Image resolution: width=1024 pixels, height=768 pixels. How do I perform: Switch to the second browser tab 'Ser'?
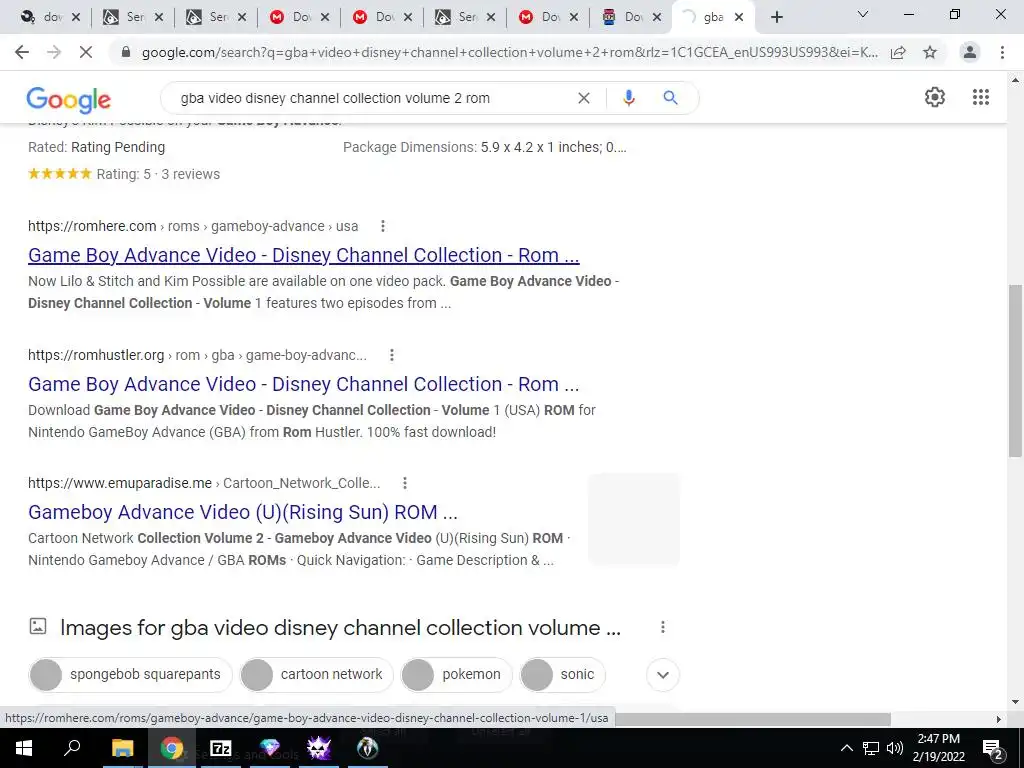coord(124,17)
